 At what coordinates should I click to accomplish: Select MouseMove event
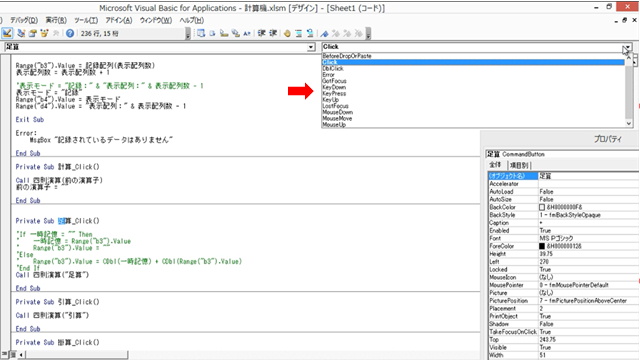click(473, 118)
